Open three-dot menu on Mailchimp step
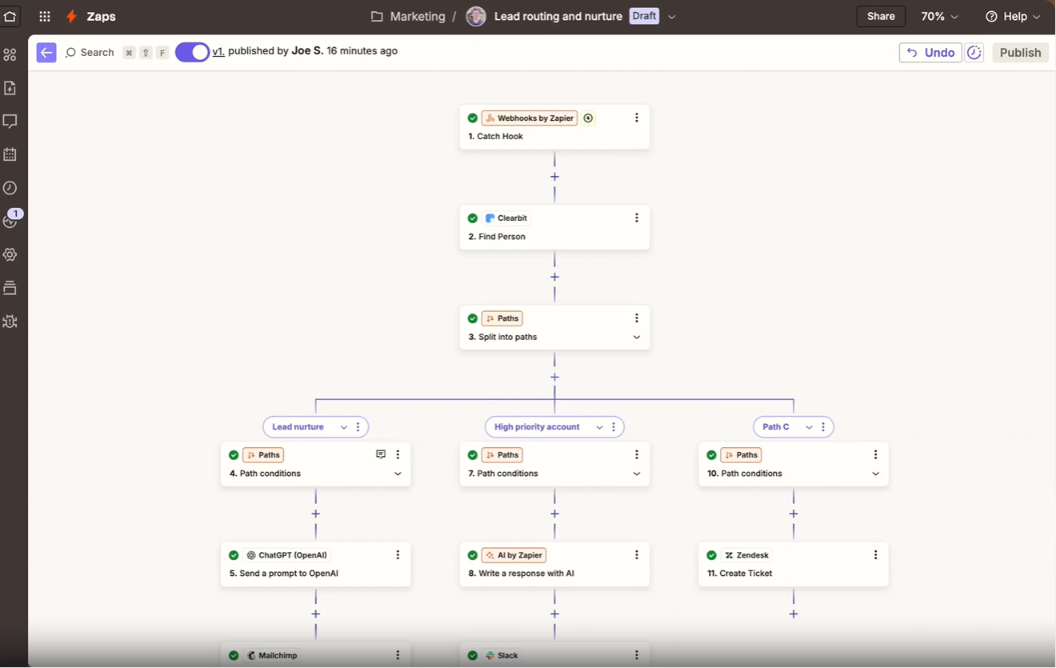The height and width of the screenshot is (668, 1056). [398, 655]
